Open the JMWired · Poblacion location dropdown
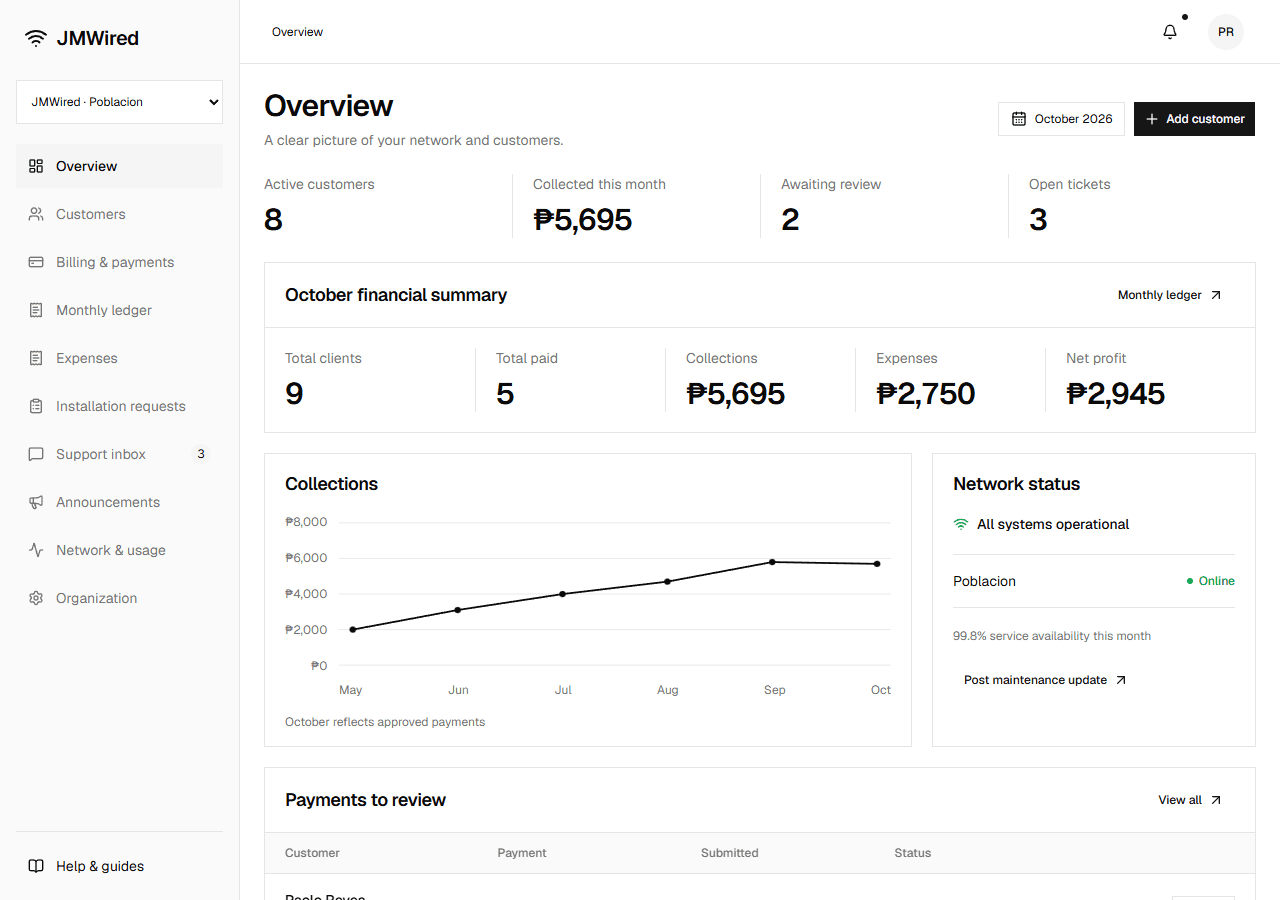1280x900 pixels. point(119,102)
